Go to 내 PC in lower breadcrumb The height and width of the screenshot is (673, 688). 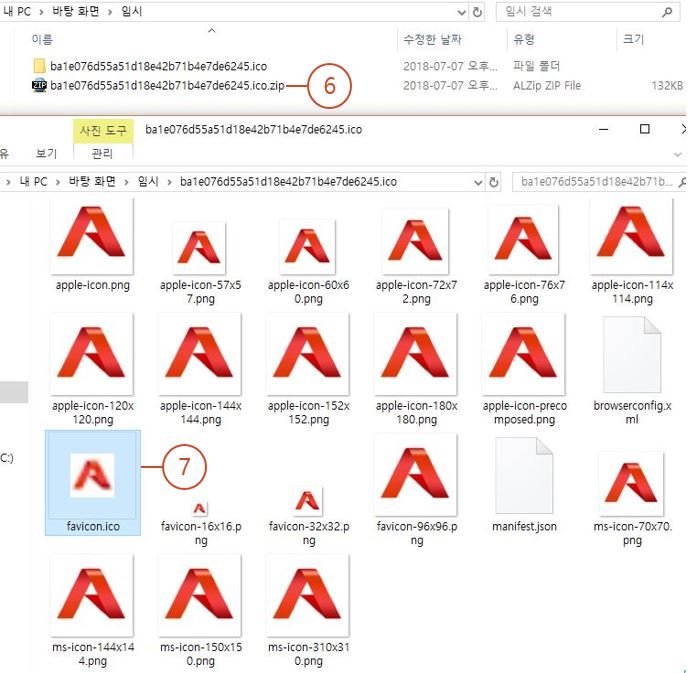(33, 182)
